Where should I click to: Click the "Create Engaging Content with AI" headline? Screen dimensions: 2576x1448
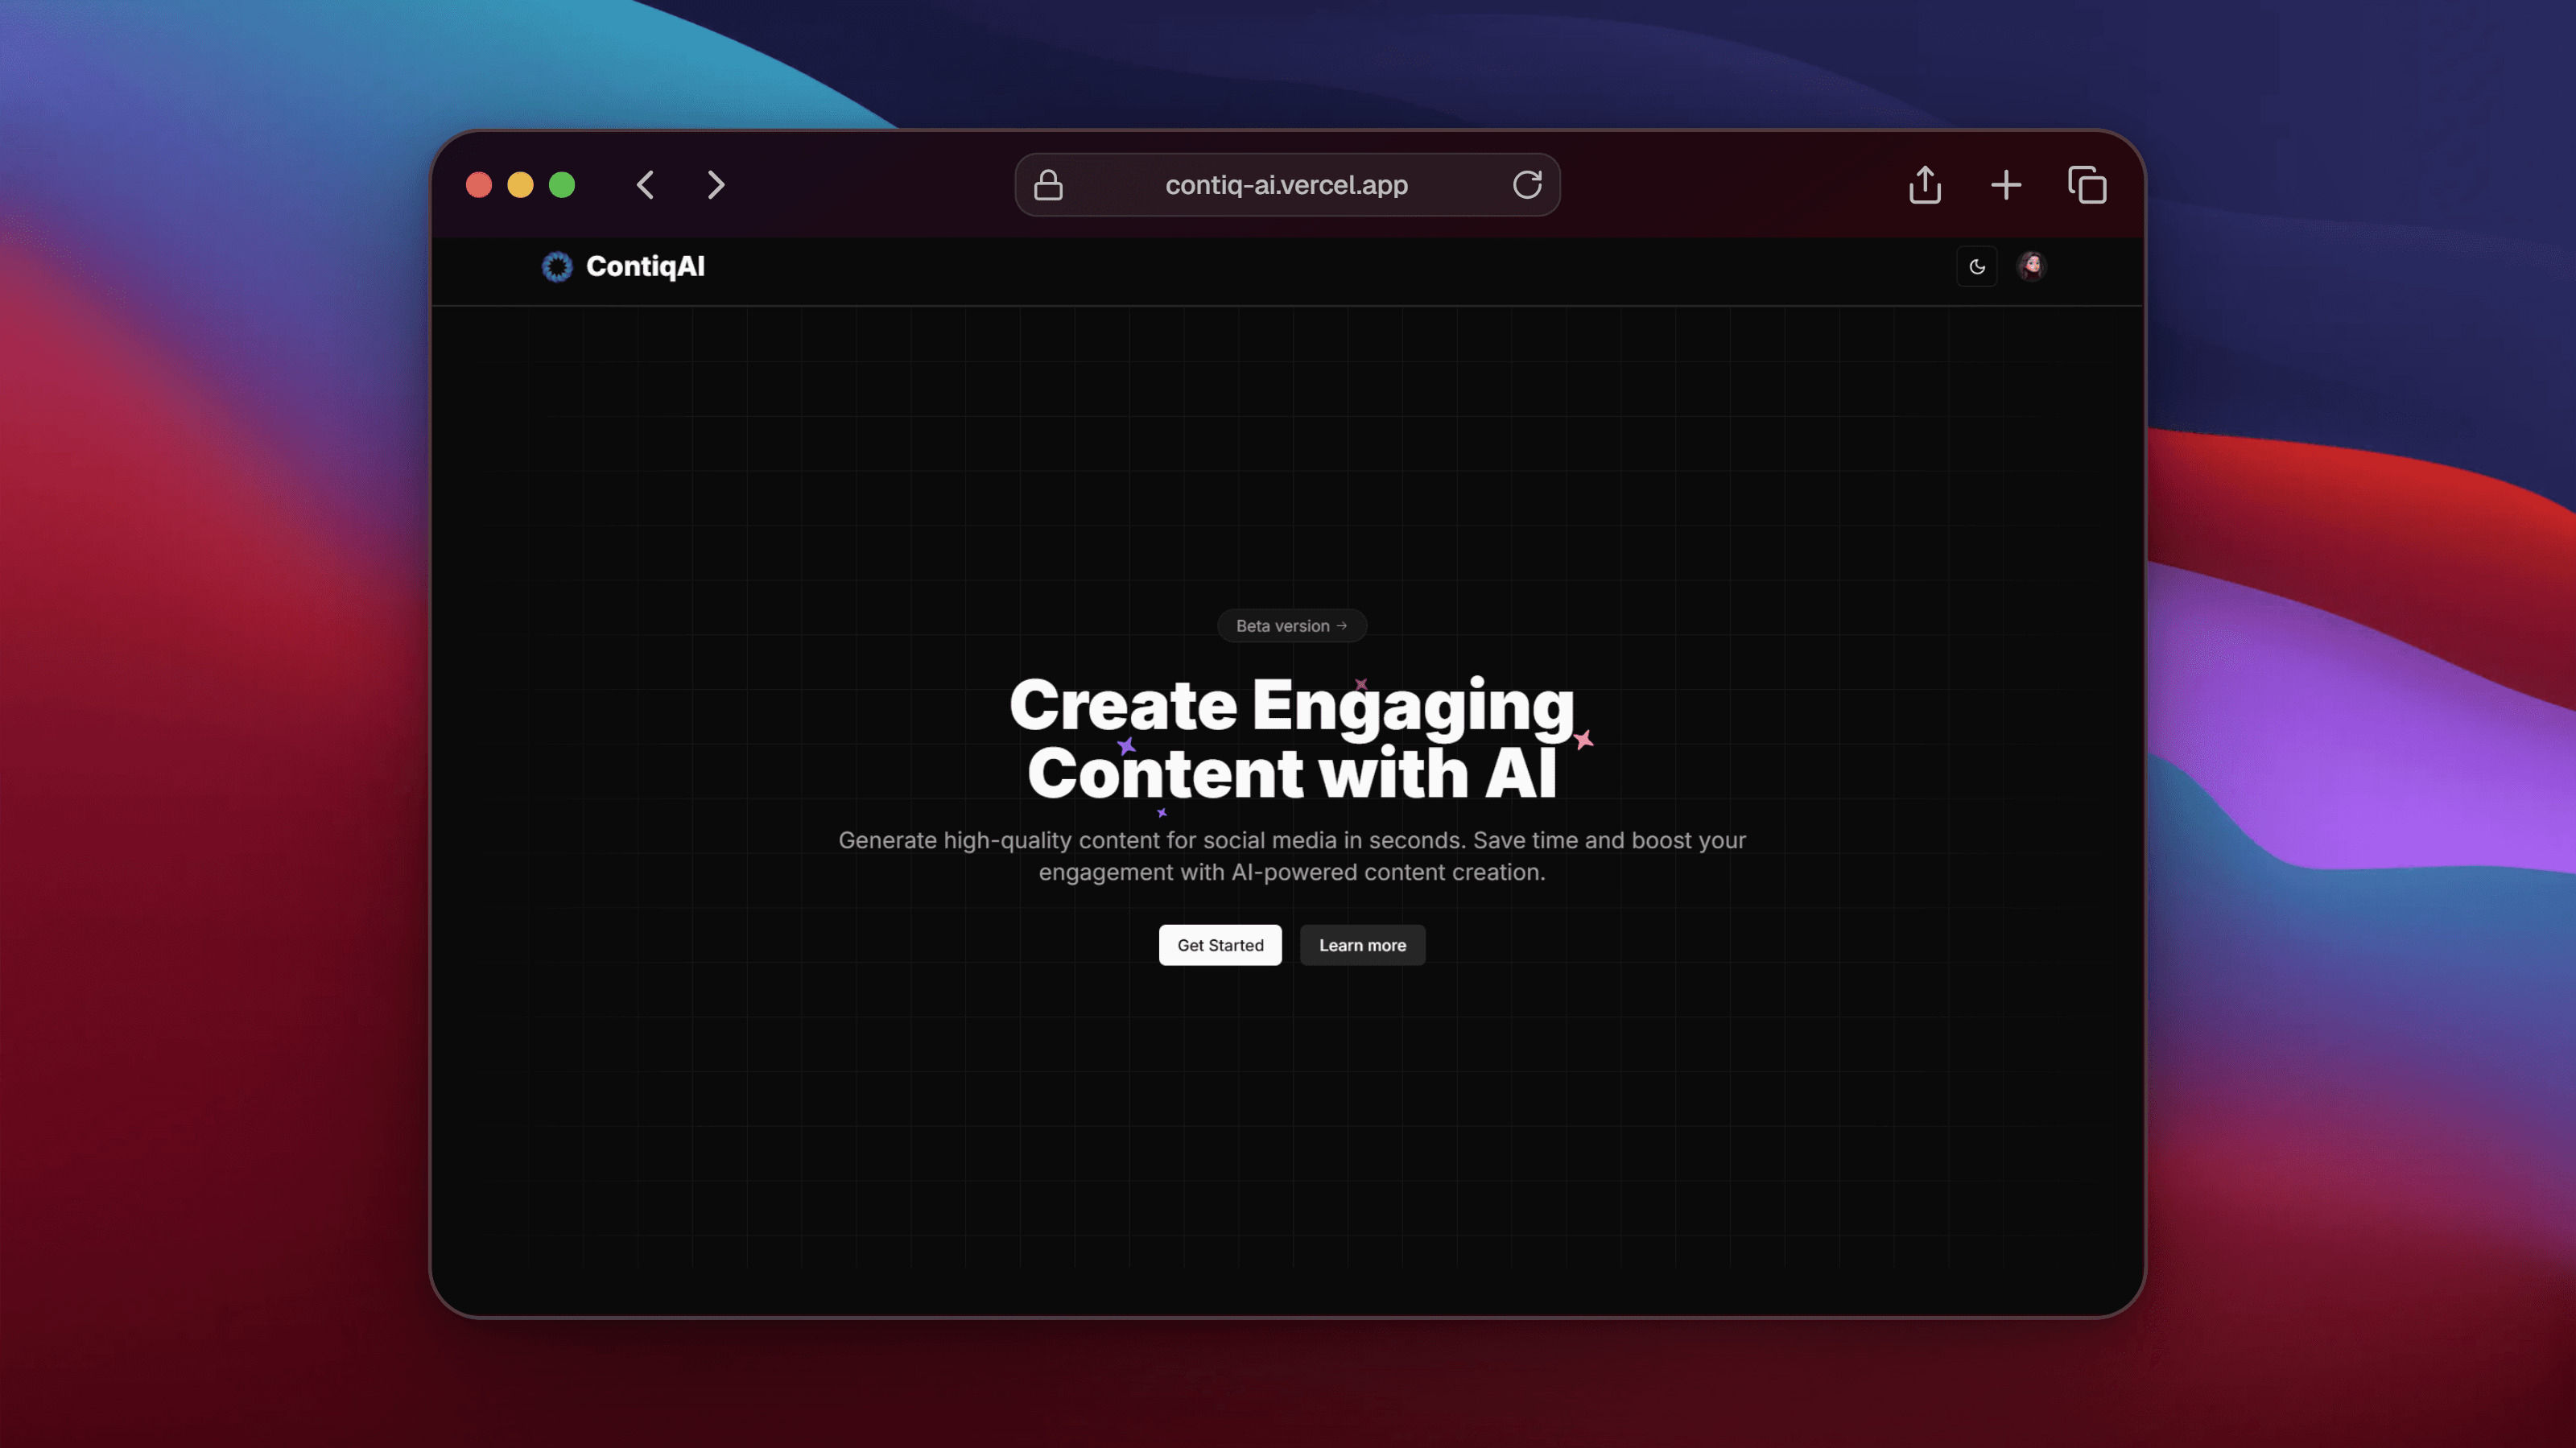(x=1292, y=739)
